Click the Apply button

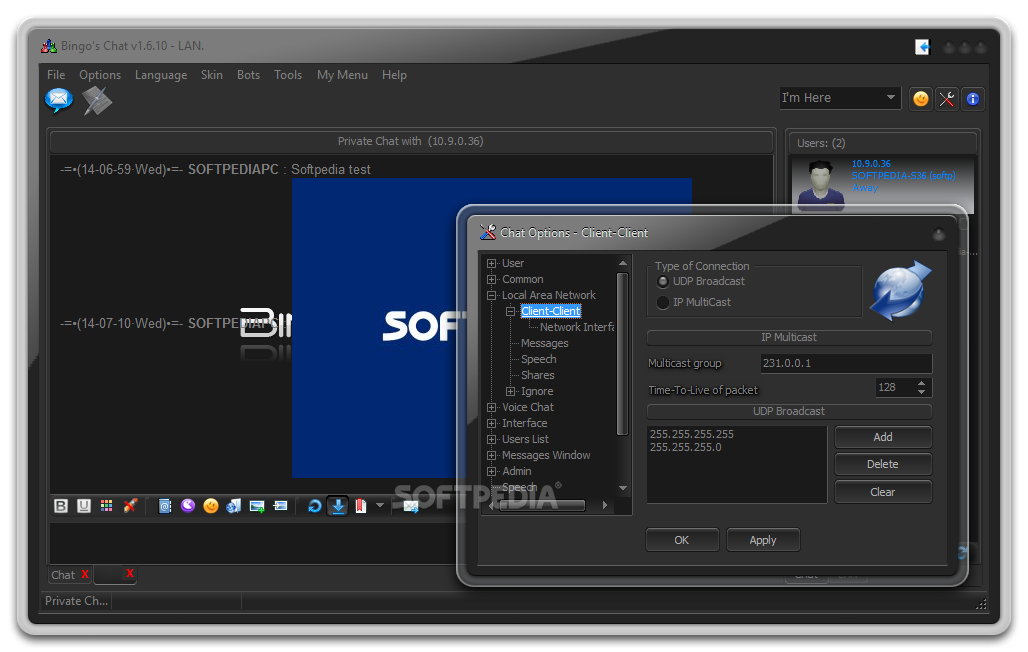click(762, 540)
